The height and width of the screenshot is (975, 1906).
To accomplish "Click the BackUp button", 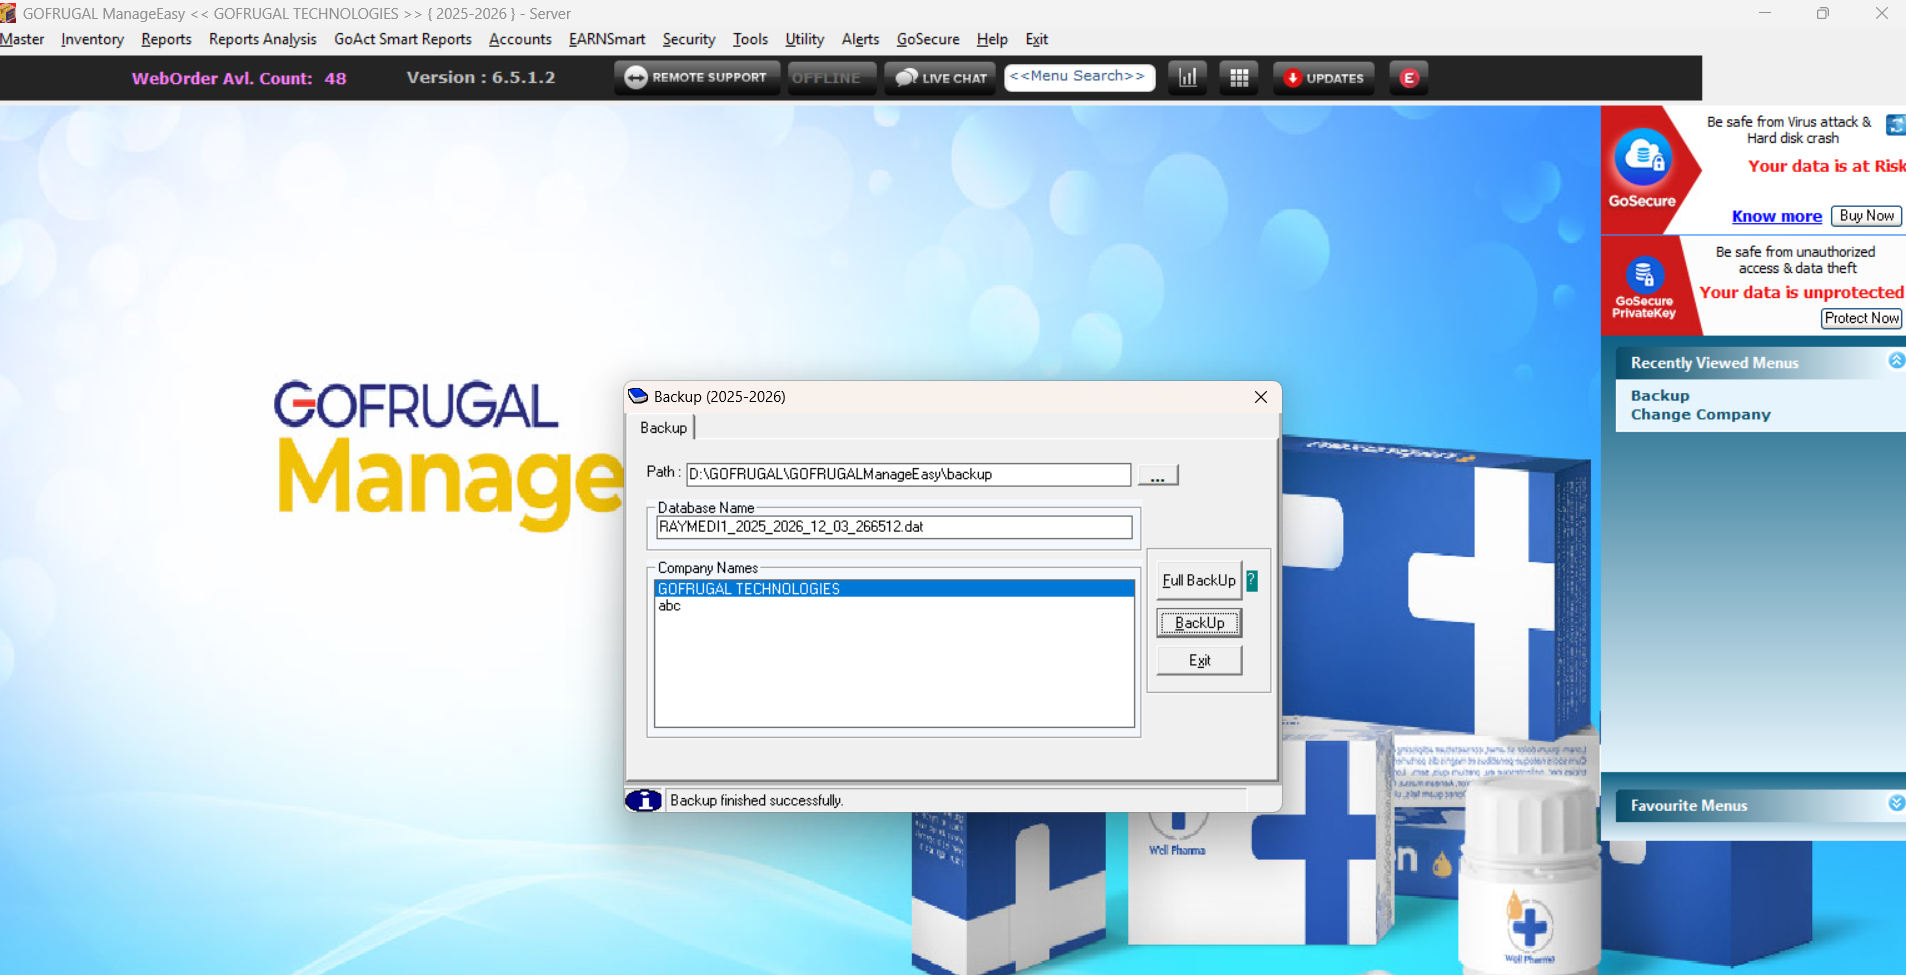I will click(x=1199, y=623).
